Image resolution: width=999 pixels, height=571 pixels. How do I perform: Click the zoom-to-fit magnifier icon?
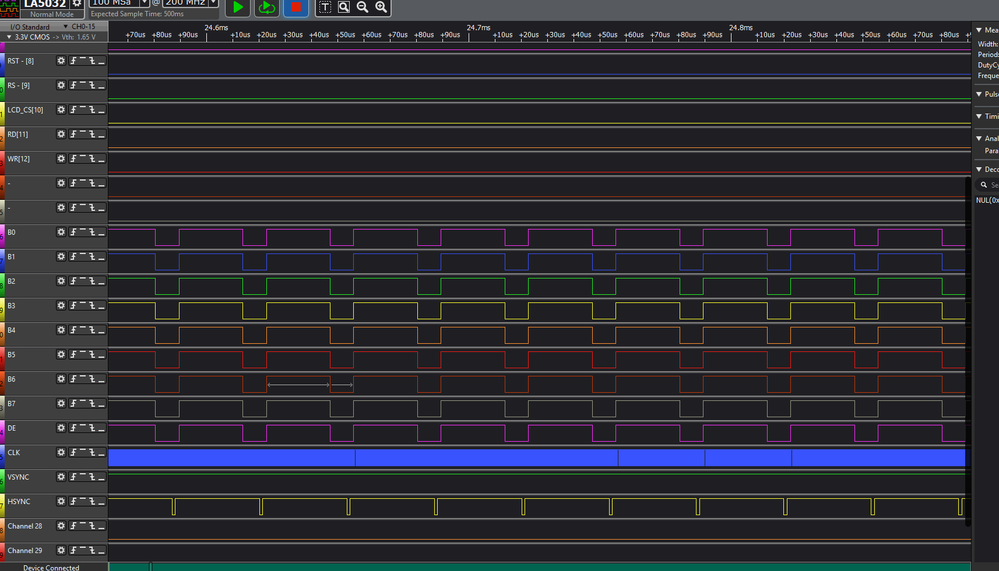(343, 7)
